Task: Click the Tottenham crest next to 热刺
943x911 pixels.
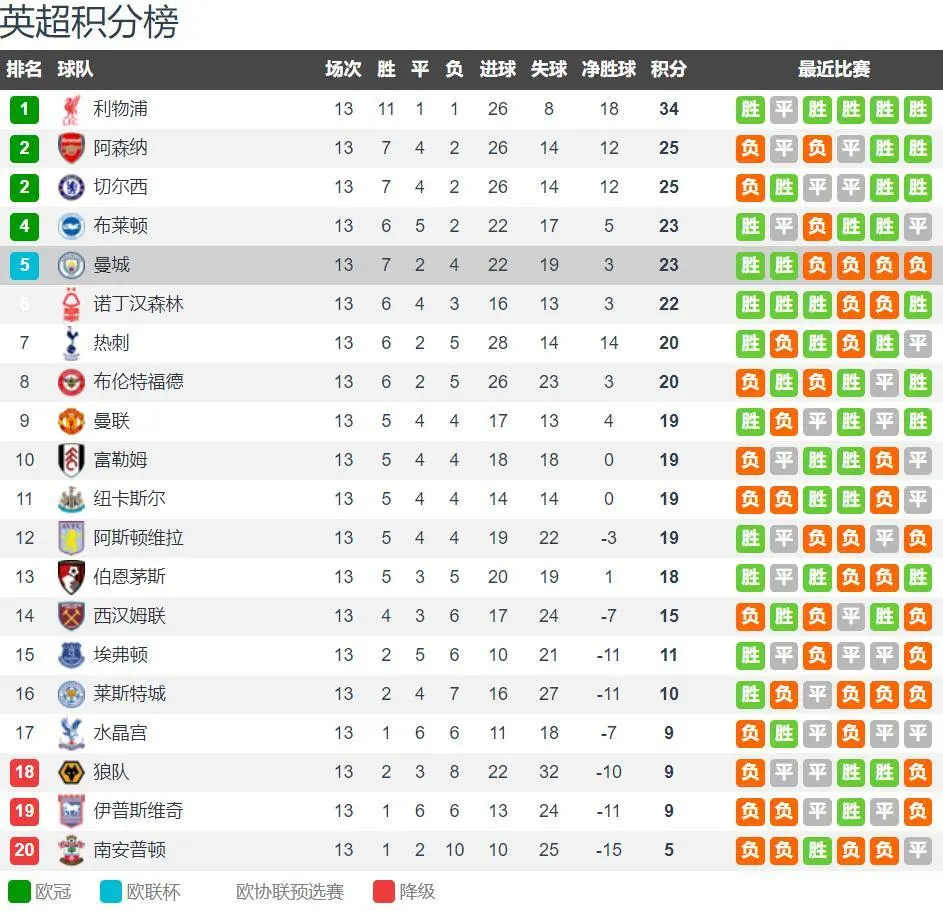Action: tap(72, 343)
